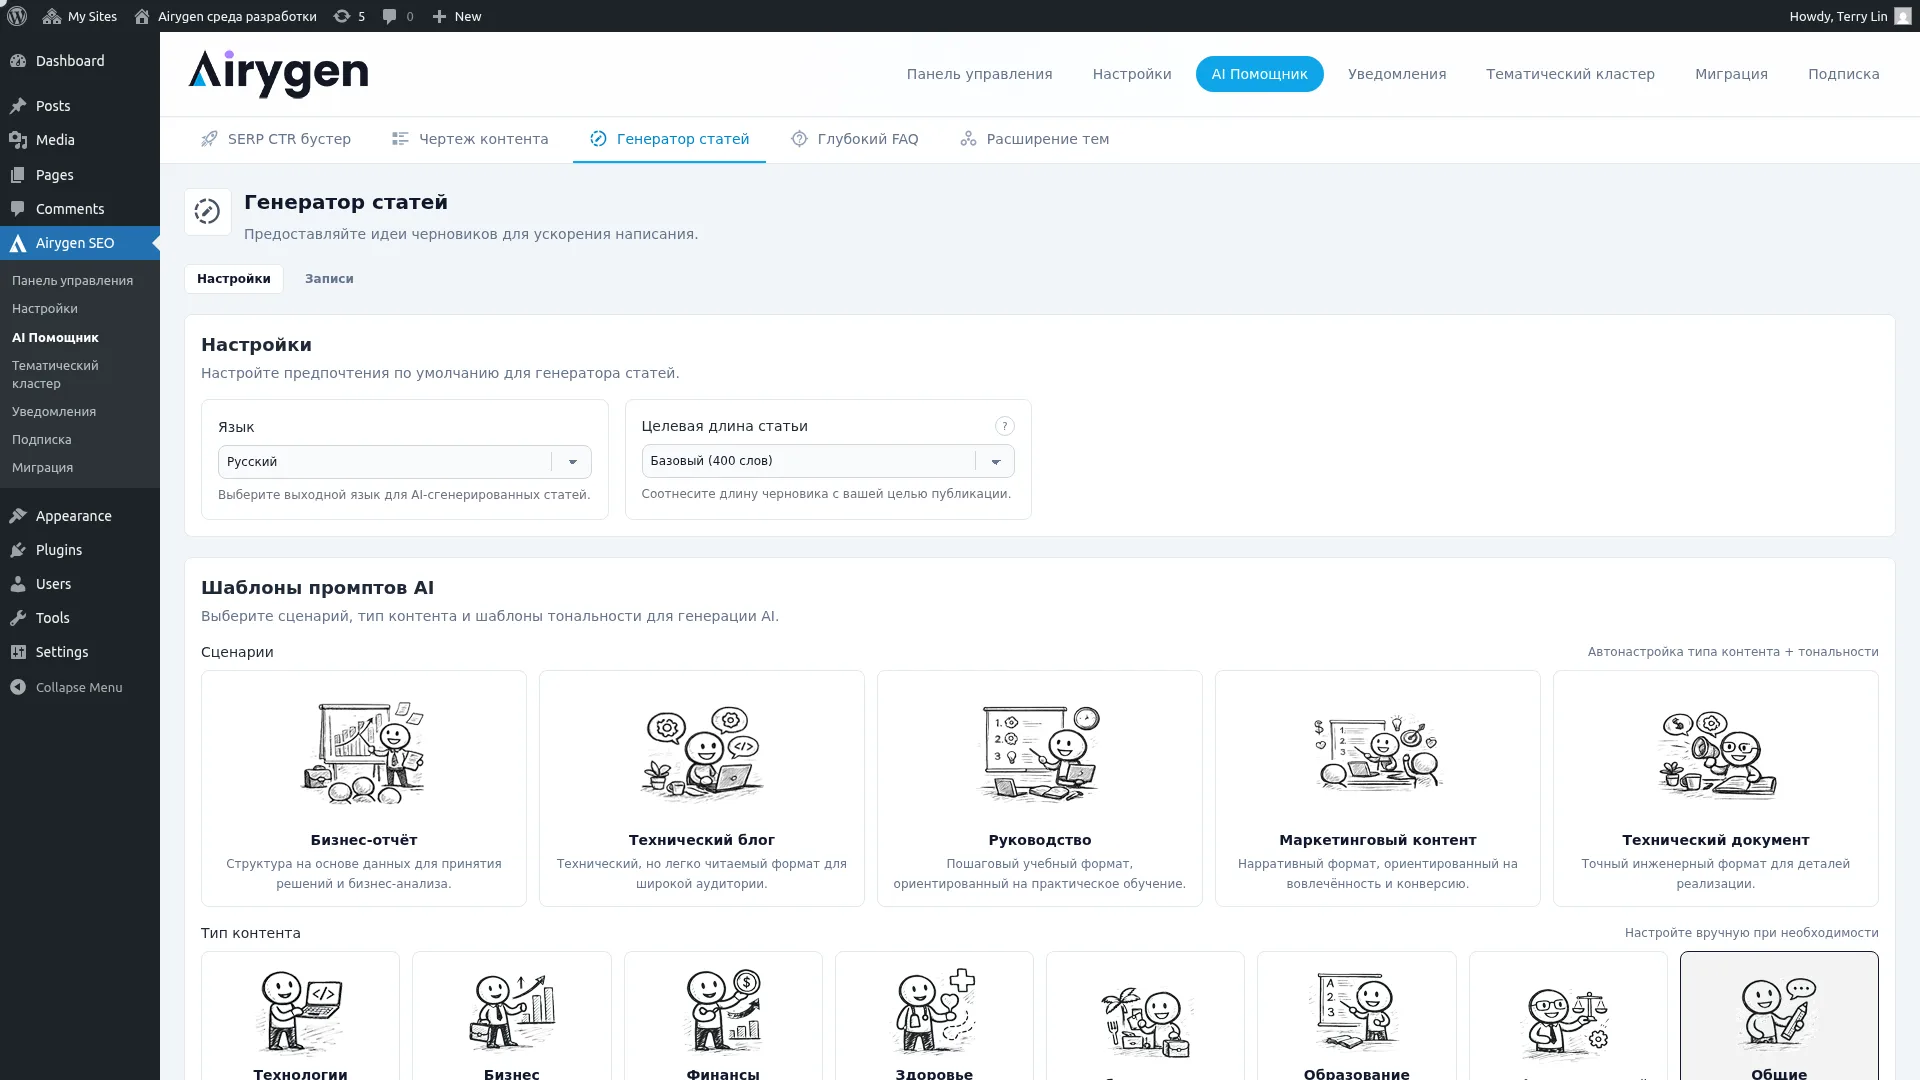Open Howdy, Terry Lin user avatar

point(1902,16)
